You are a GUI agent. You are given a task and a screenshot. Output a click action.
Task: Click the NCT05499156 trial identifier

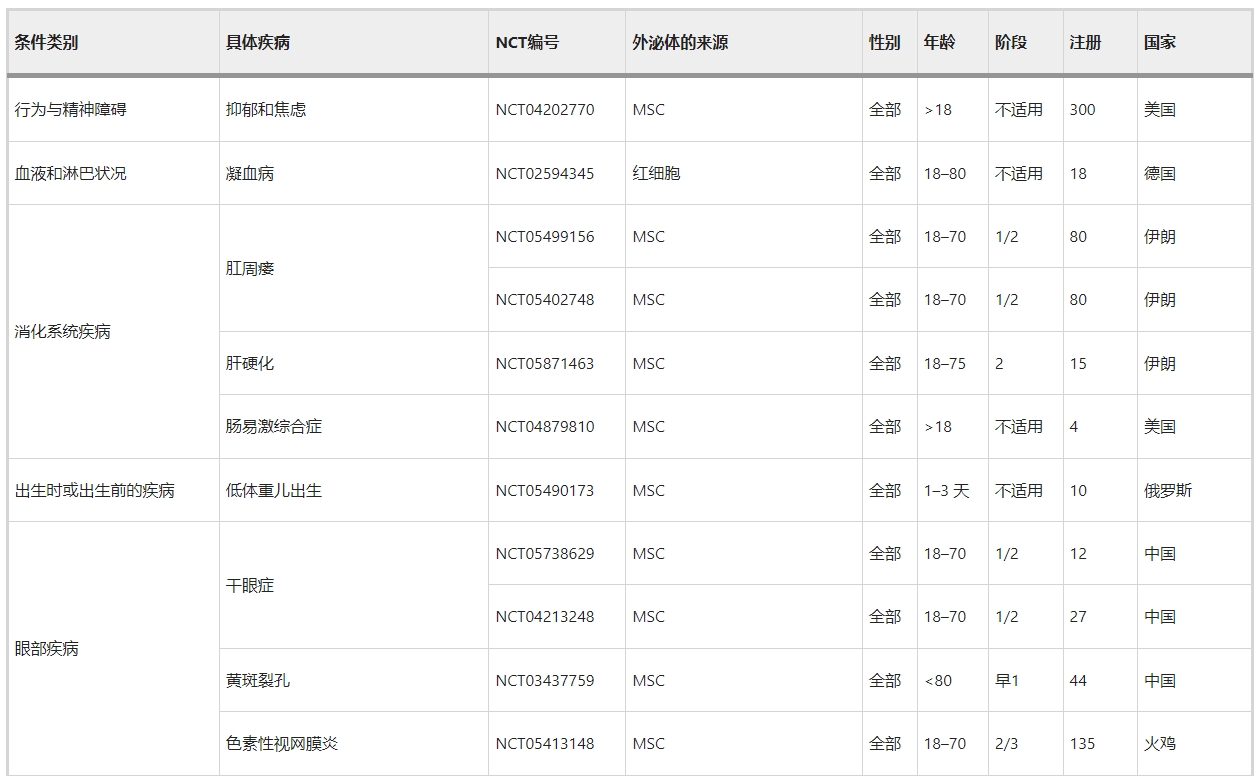[540, 237]
